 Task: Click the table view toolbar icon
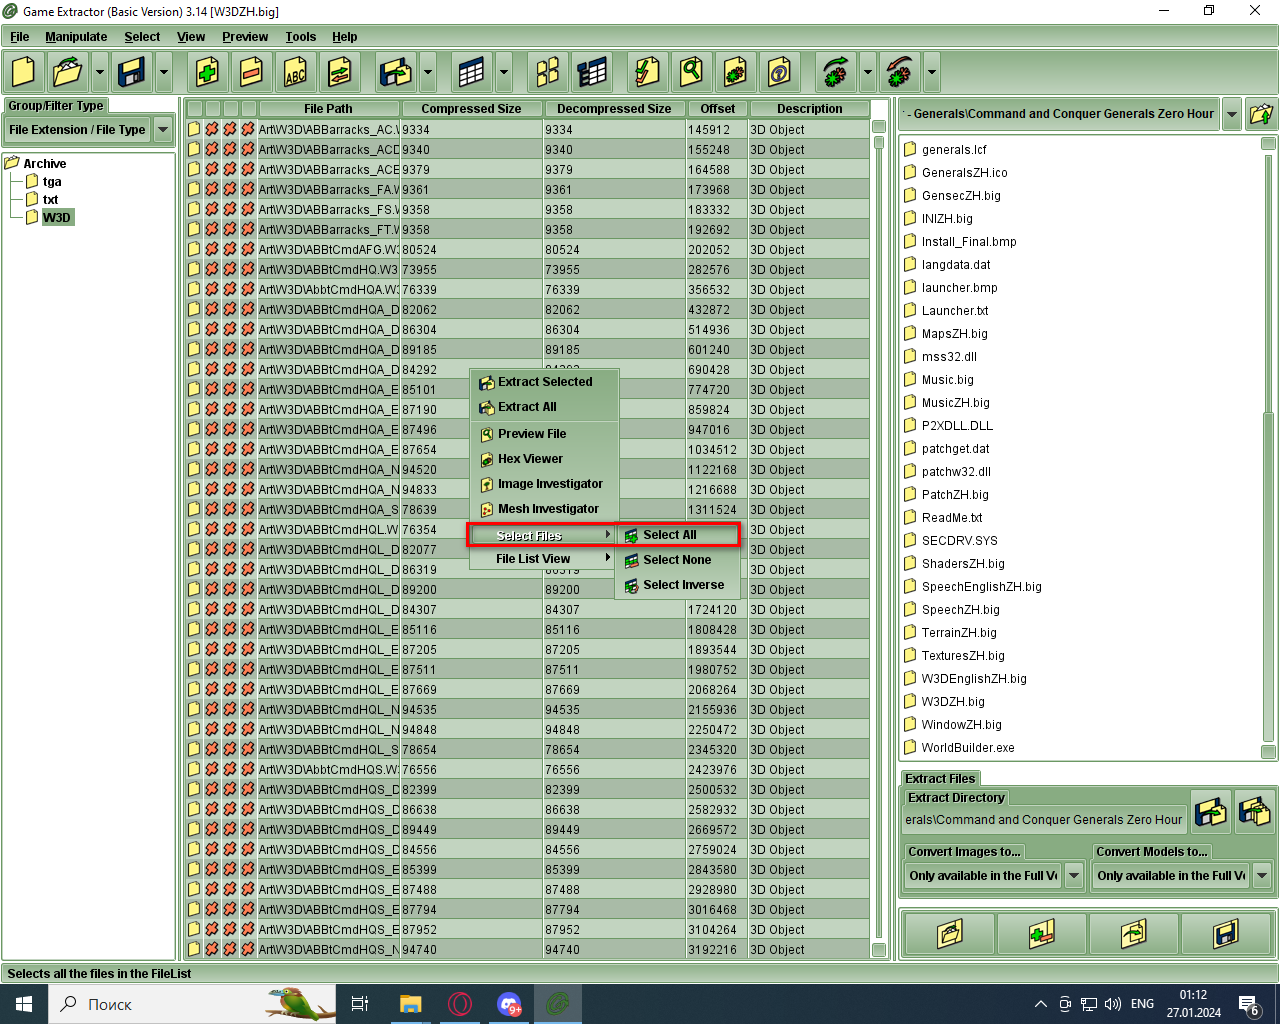472,72
